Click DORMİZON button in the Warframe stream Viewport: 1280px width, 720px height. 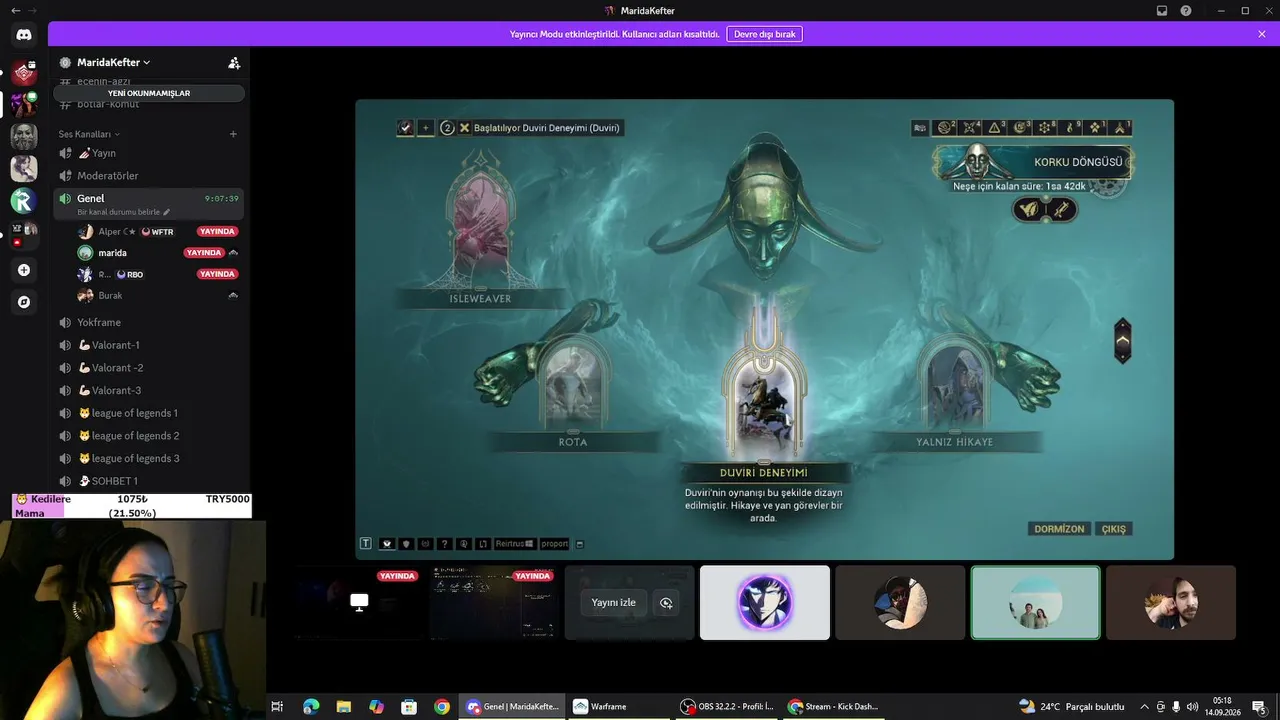[x=1060, y=529]
